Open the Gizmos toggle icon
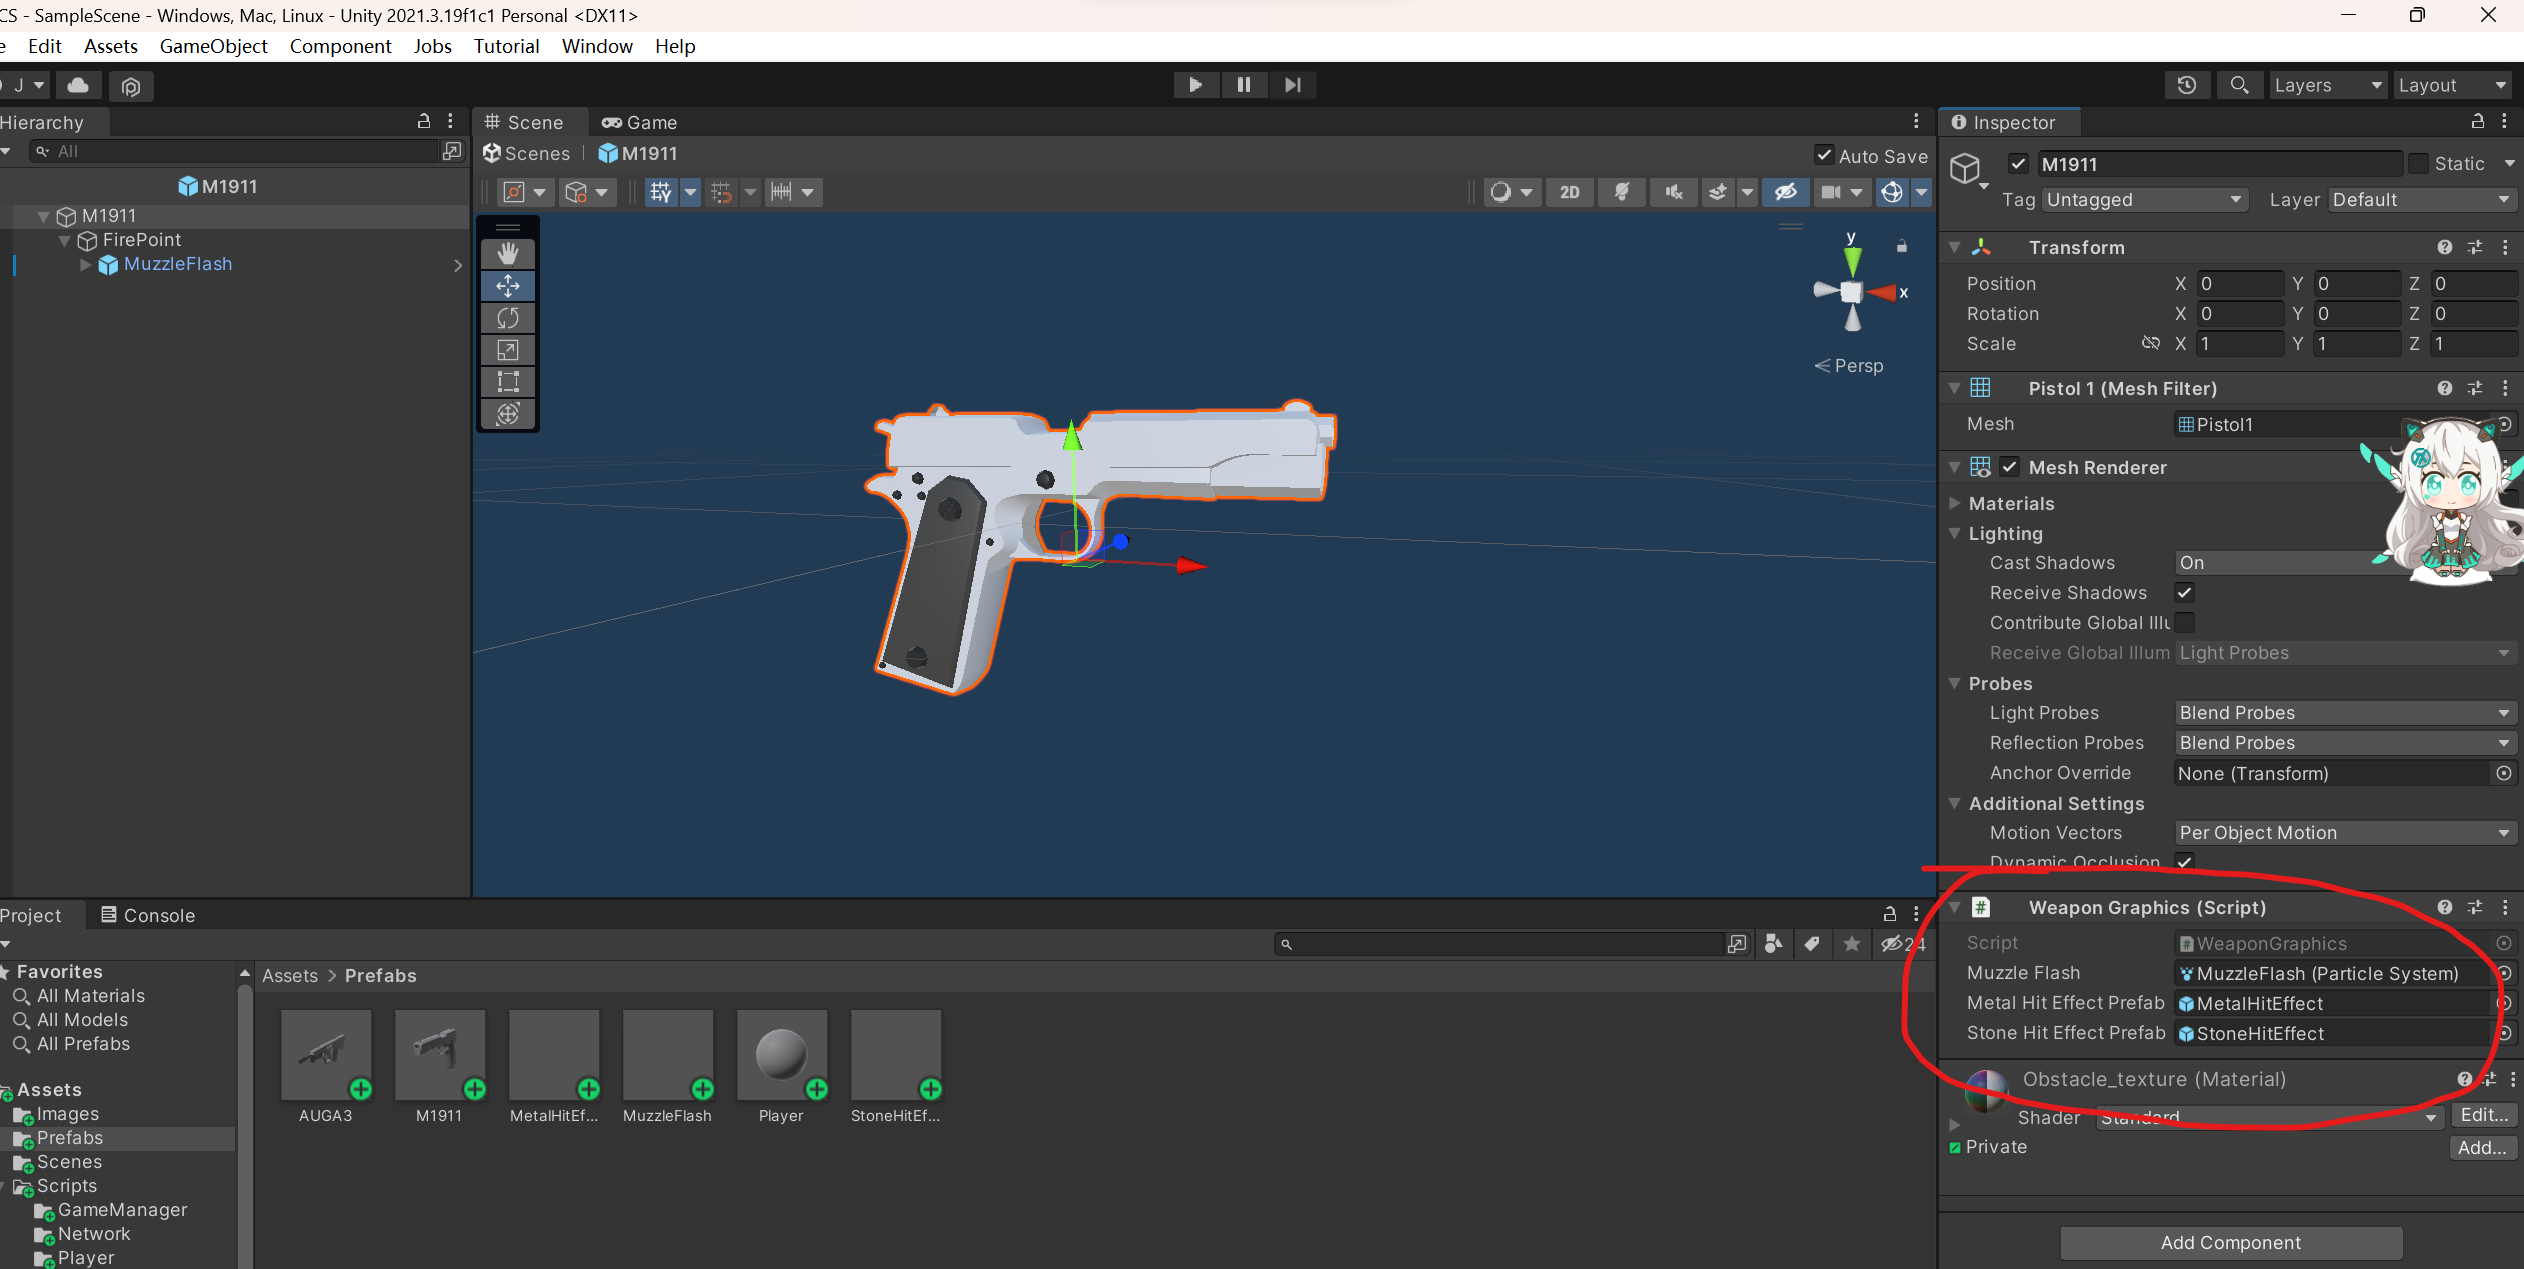 tap(1892, 192)
